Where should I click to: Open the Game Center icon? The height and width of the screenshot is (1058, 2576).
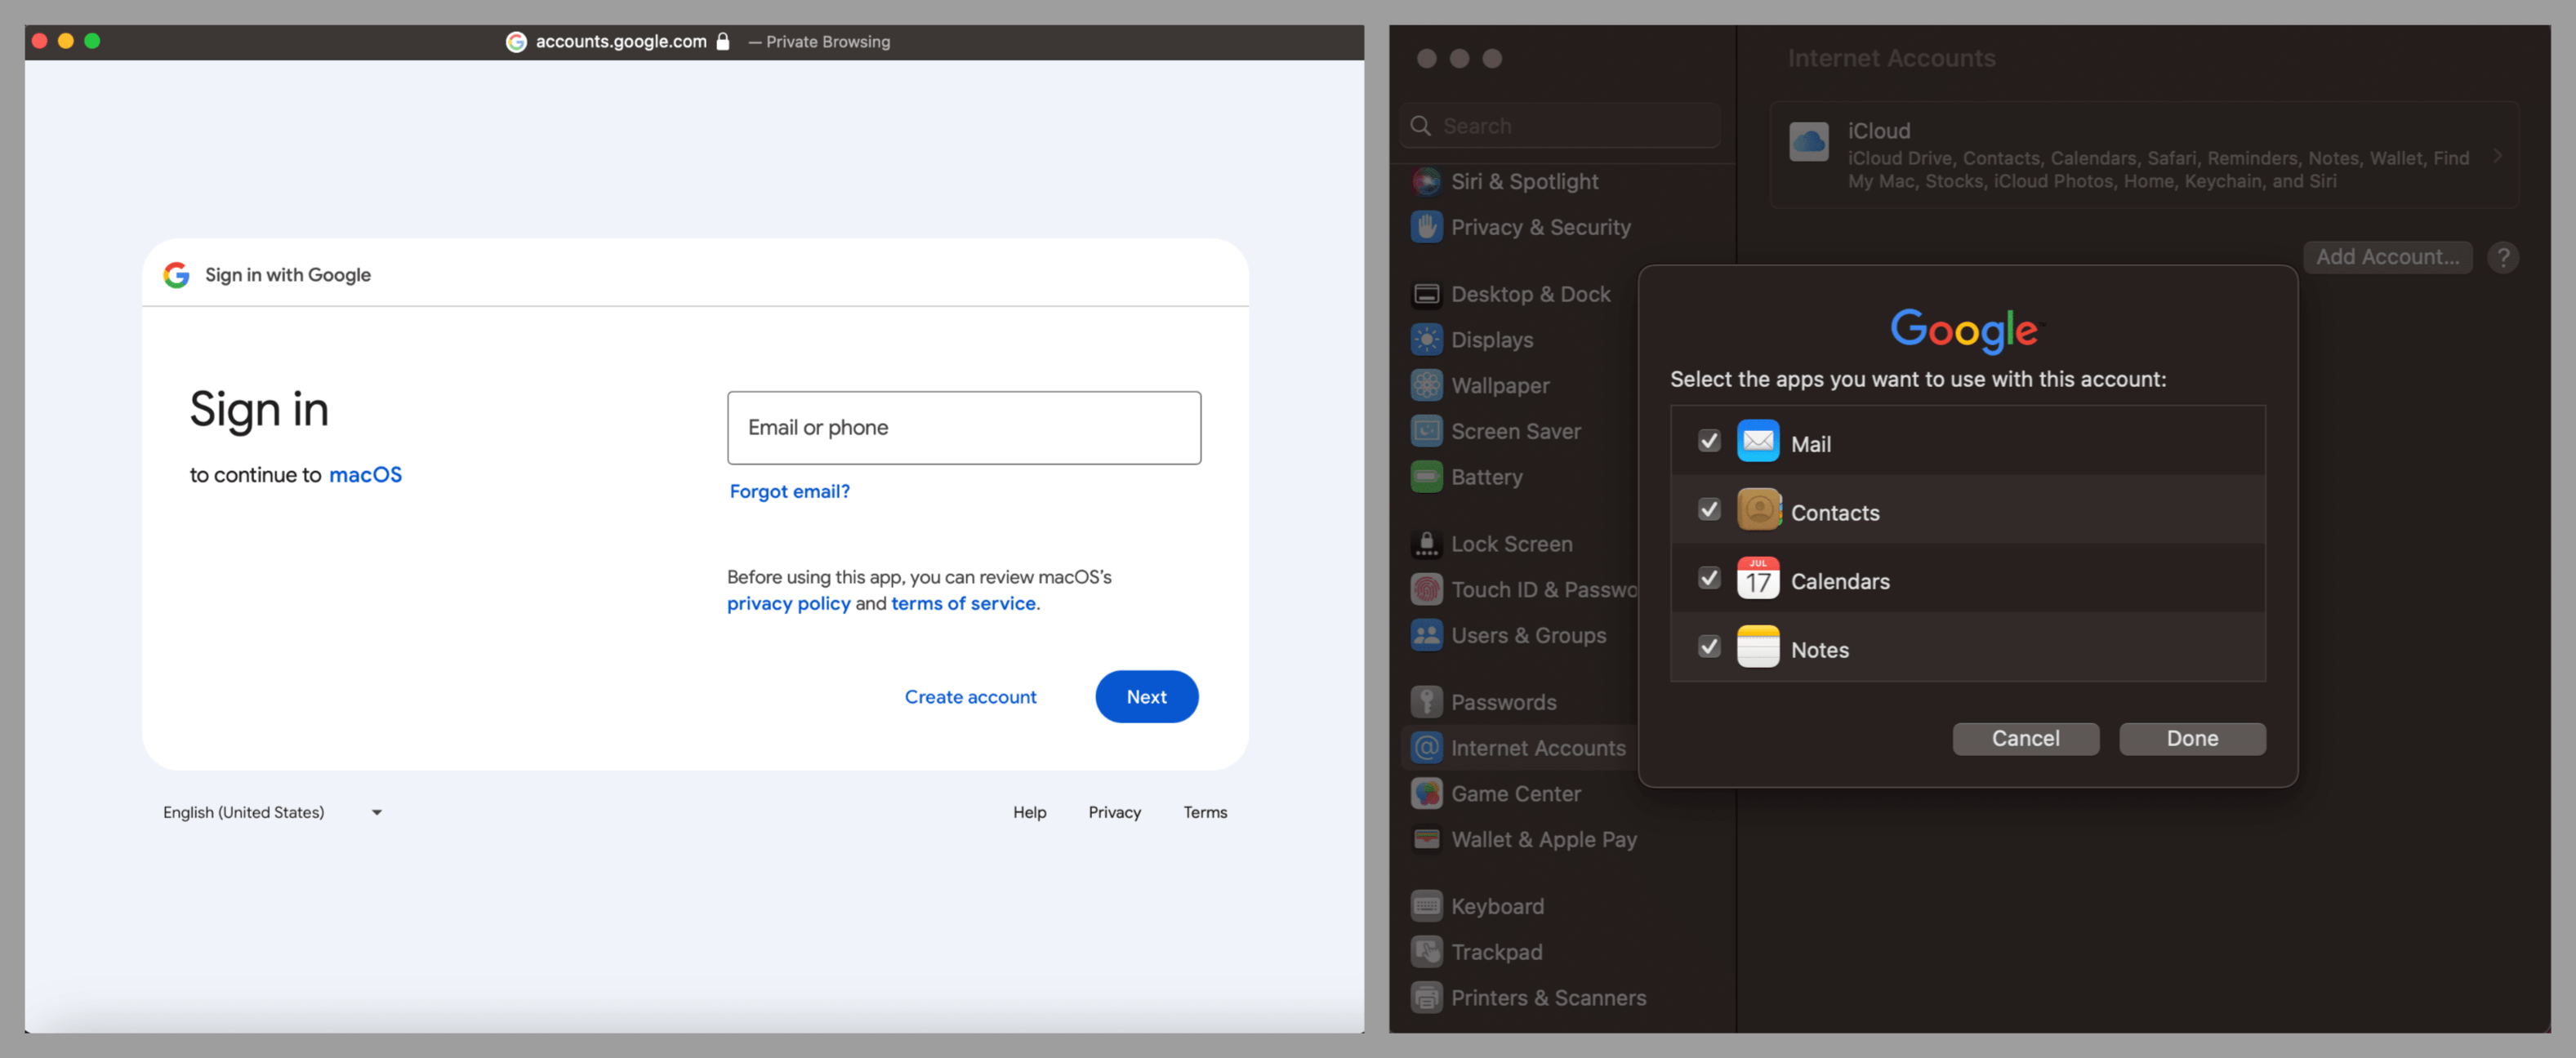click(x=1426, y=794)
